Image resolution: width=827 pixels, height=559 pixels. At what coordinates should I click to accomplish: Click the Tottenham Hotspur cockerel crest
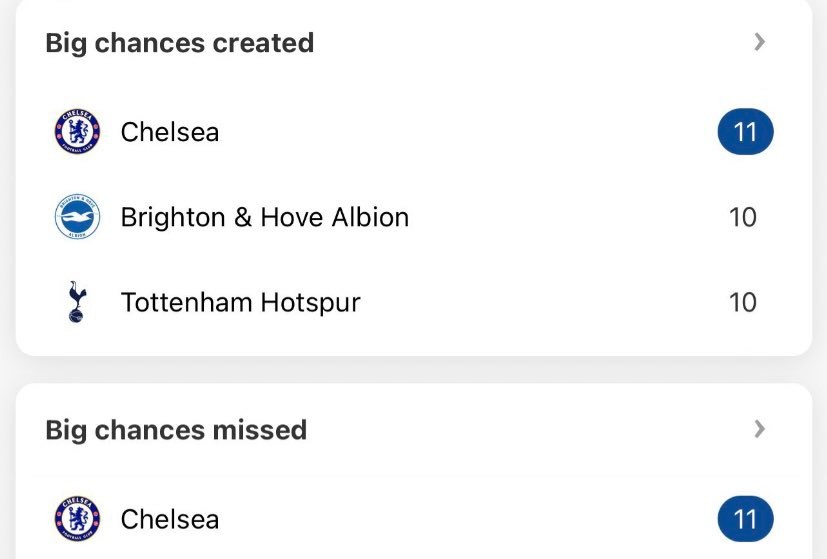(77, 302)
